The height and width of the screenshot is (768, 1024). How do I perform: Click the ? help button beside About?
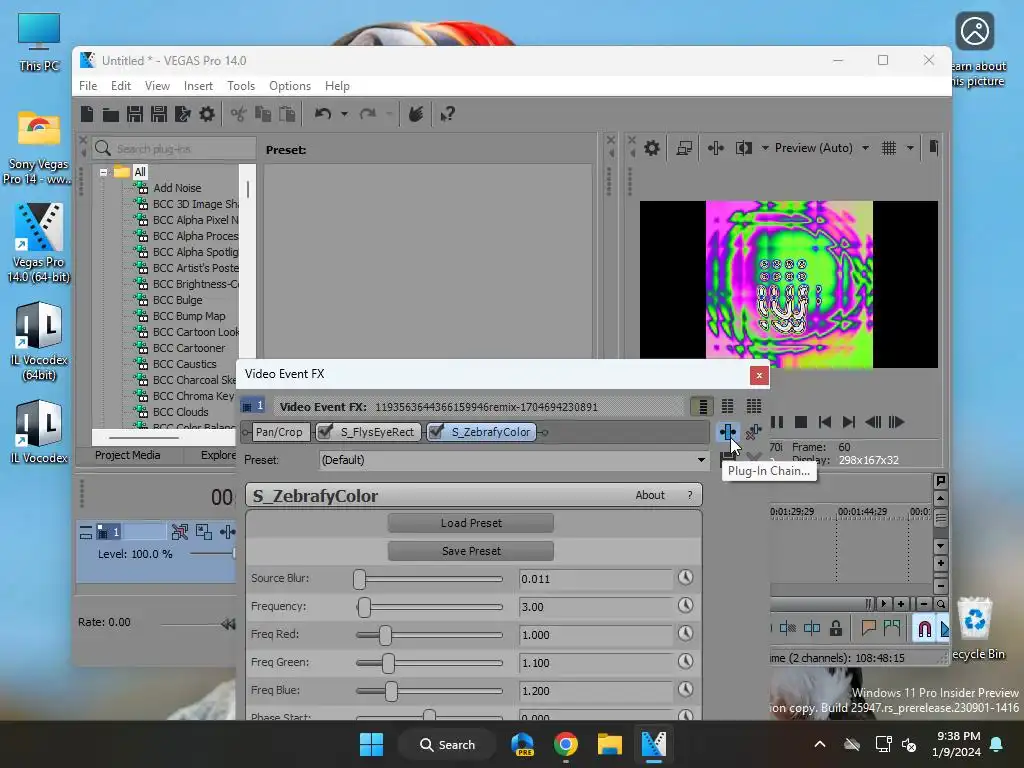point(690,495)
